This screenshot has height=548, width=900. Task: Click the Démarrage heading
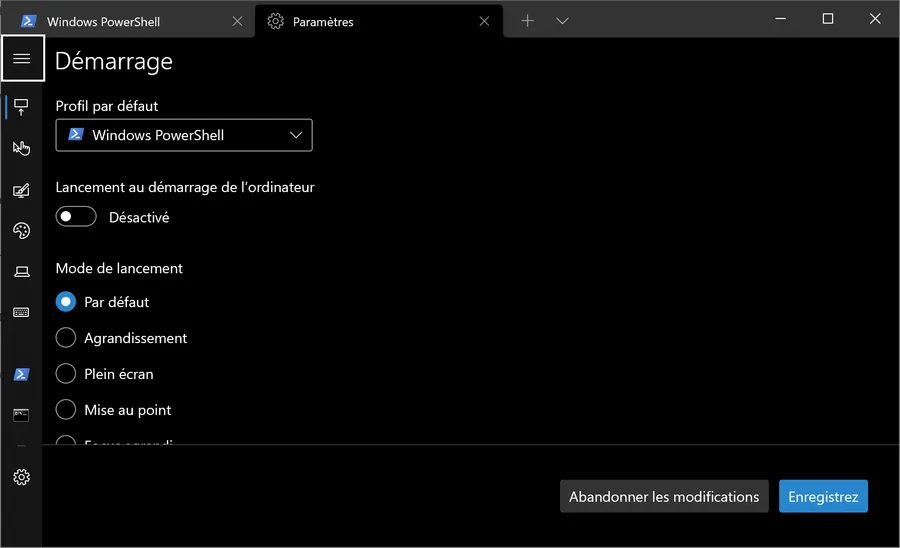coord(114,61)
